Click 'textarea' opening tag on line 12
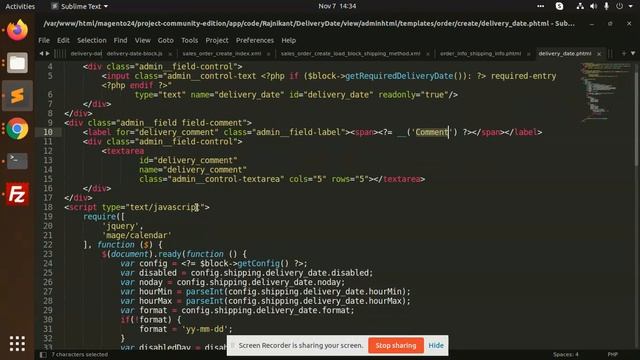This screenshot has height=360, width=640. [125, 151]
